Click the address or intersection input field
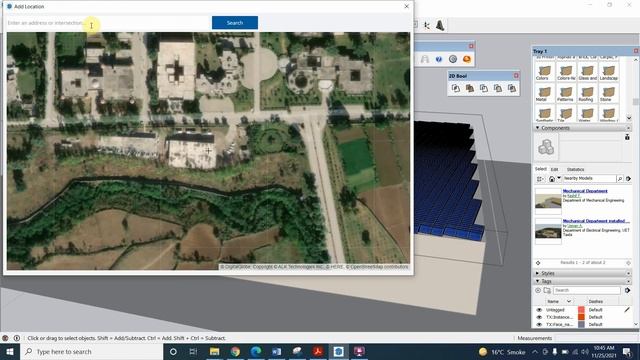640x360 pixels. (x=108, y=23)
